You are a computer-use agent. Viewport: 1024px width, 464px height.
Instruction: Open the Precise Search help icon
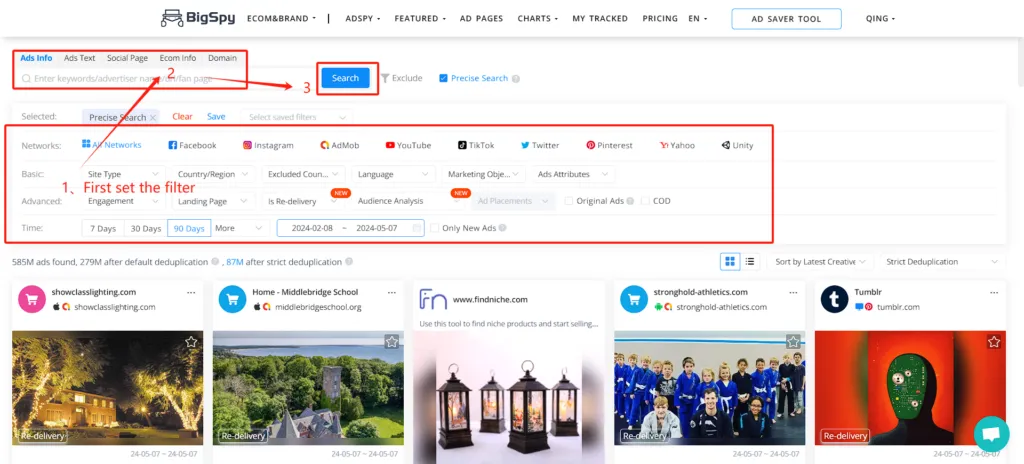pyautogui.click(x=516, y=78)
